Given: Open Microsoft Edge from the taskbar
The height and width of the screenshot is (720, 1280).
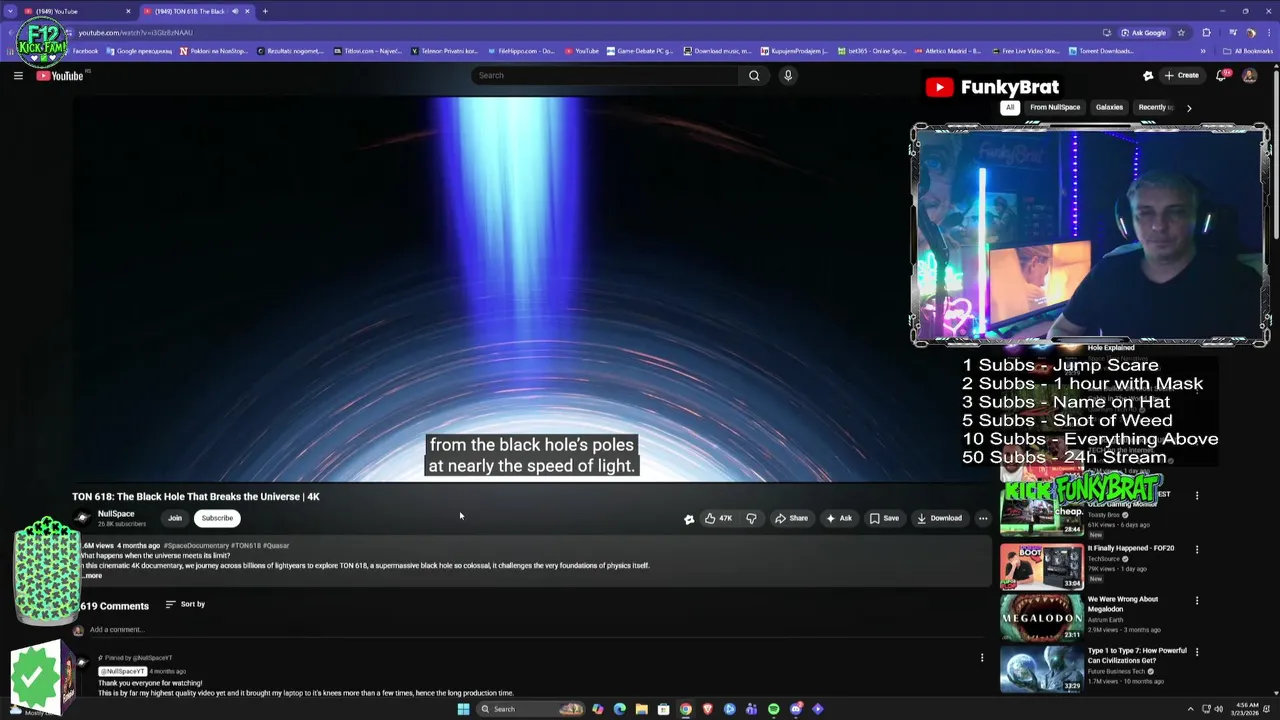Looking at the screenshot, I should pos(620,709).
